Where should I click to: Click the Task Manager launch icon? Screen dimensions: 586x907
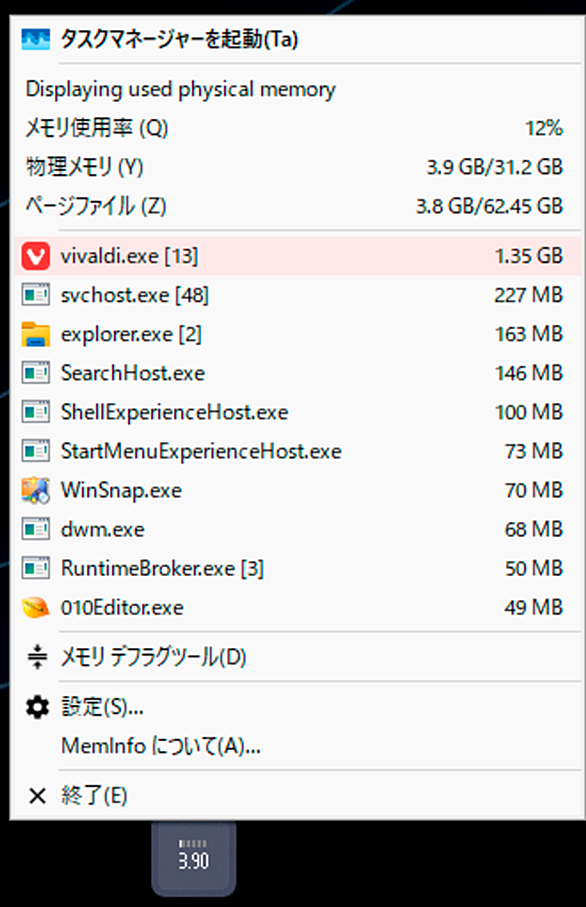[35, 40]
